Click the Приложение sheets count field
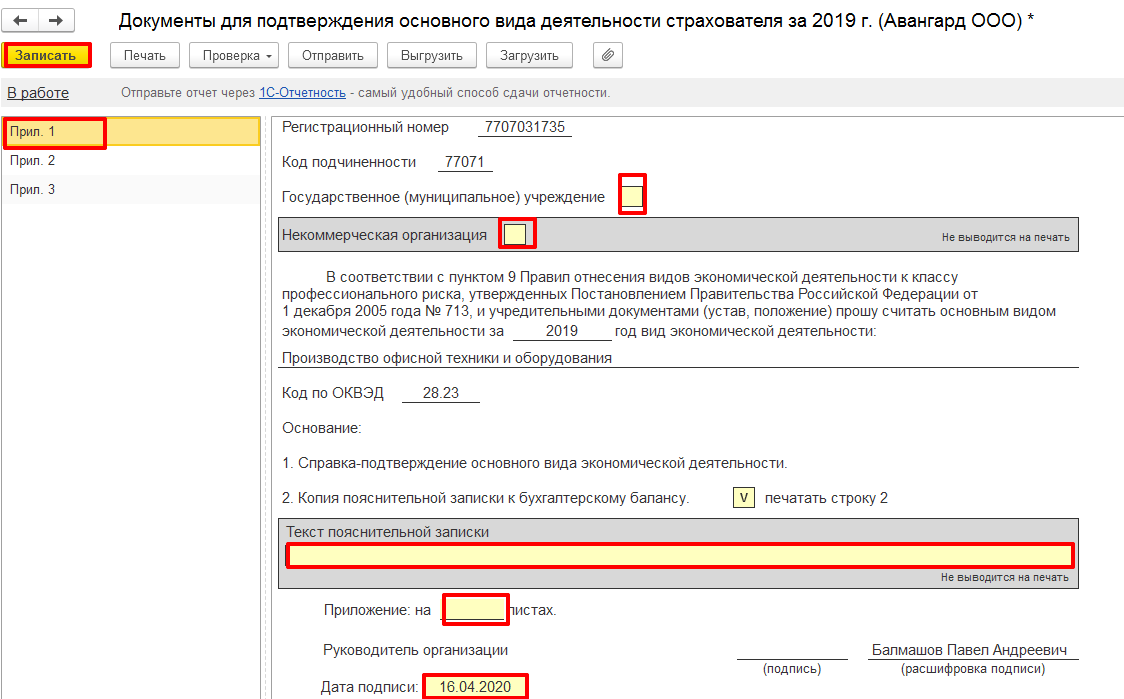1124x699 pixels. click(475, 609)
